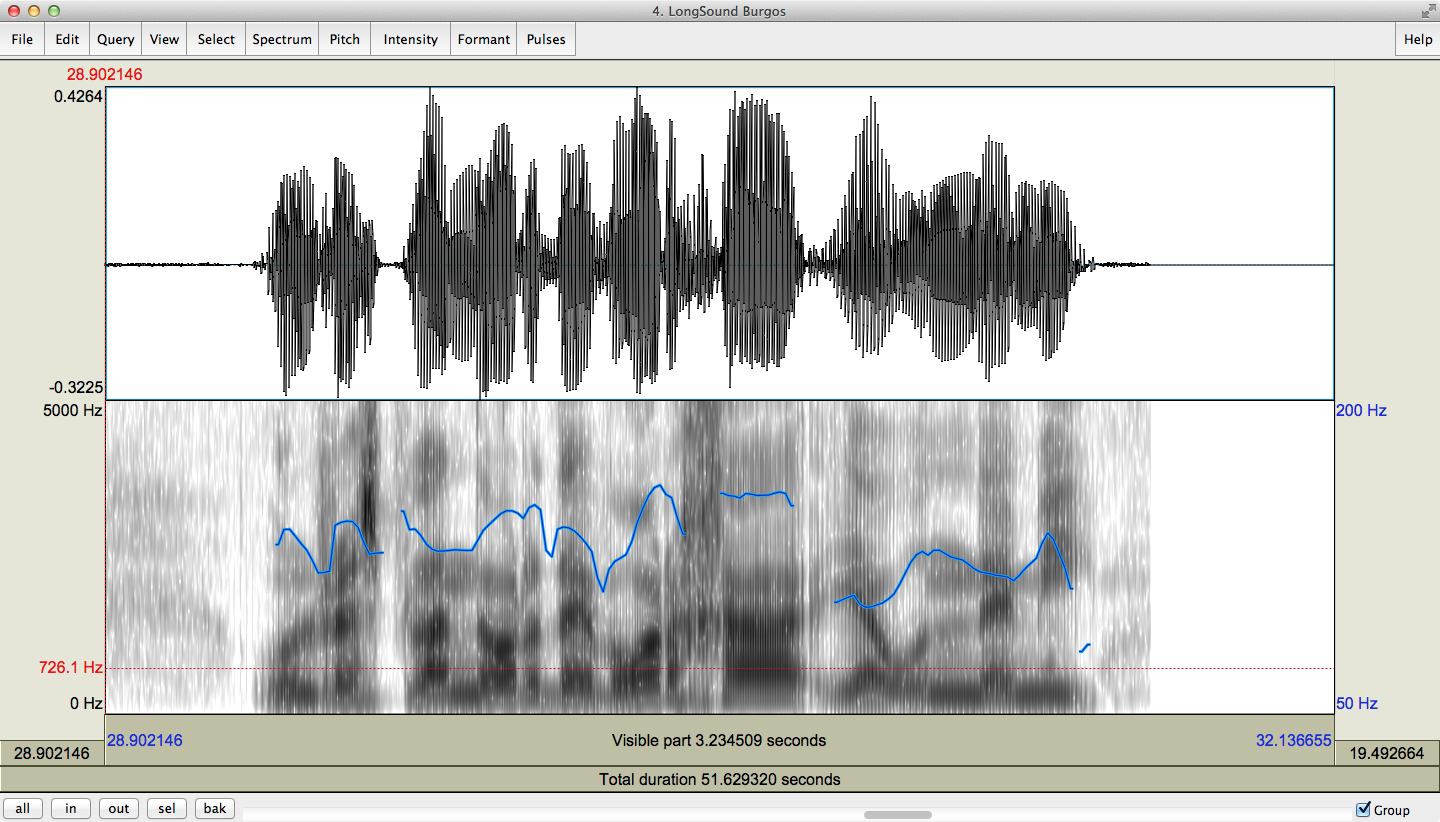Click the red close window button
This screenshot has width=1440, height=822.
(13, 11)
